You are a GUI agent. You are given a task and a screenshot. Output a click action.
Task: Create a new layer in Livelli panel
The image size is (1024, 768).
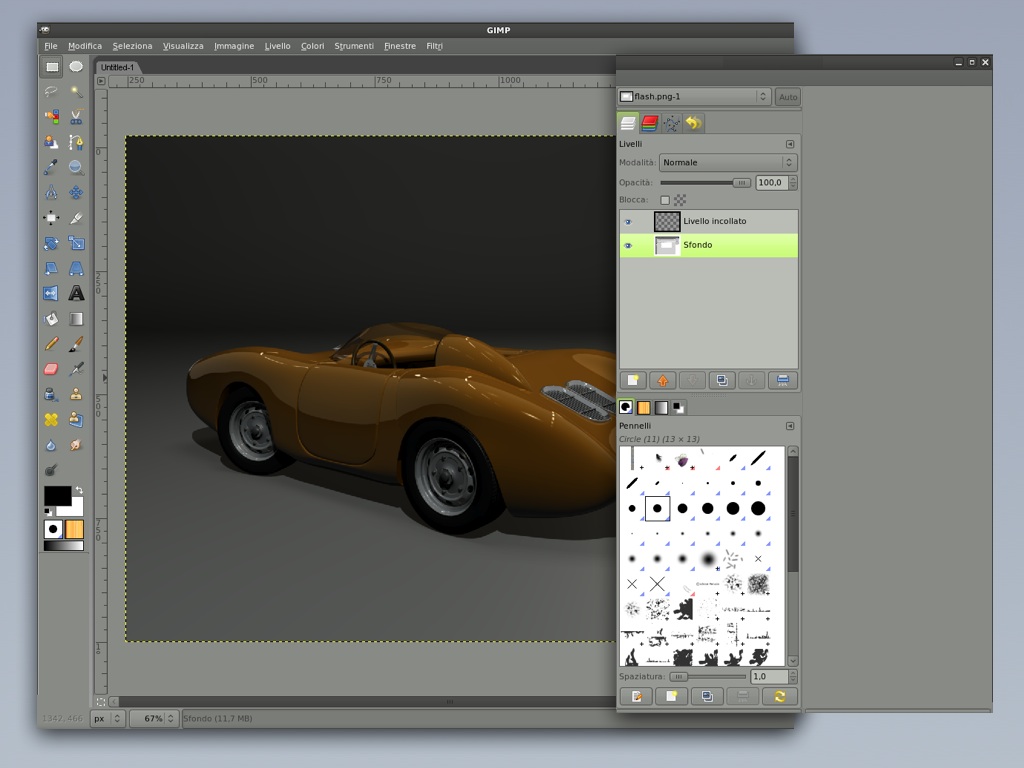tap(632, 380)
